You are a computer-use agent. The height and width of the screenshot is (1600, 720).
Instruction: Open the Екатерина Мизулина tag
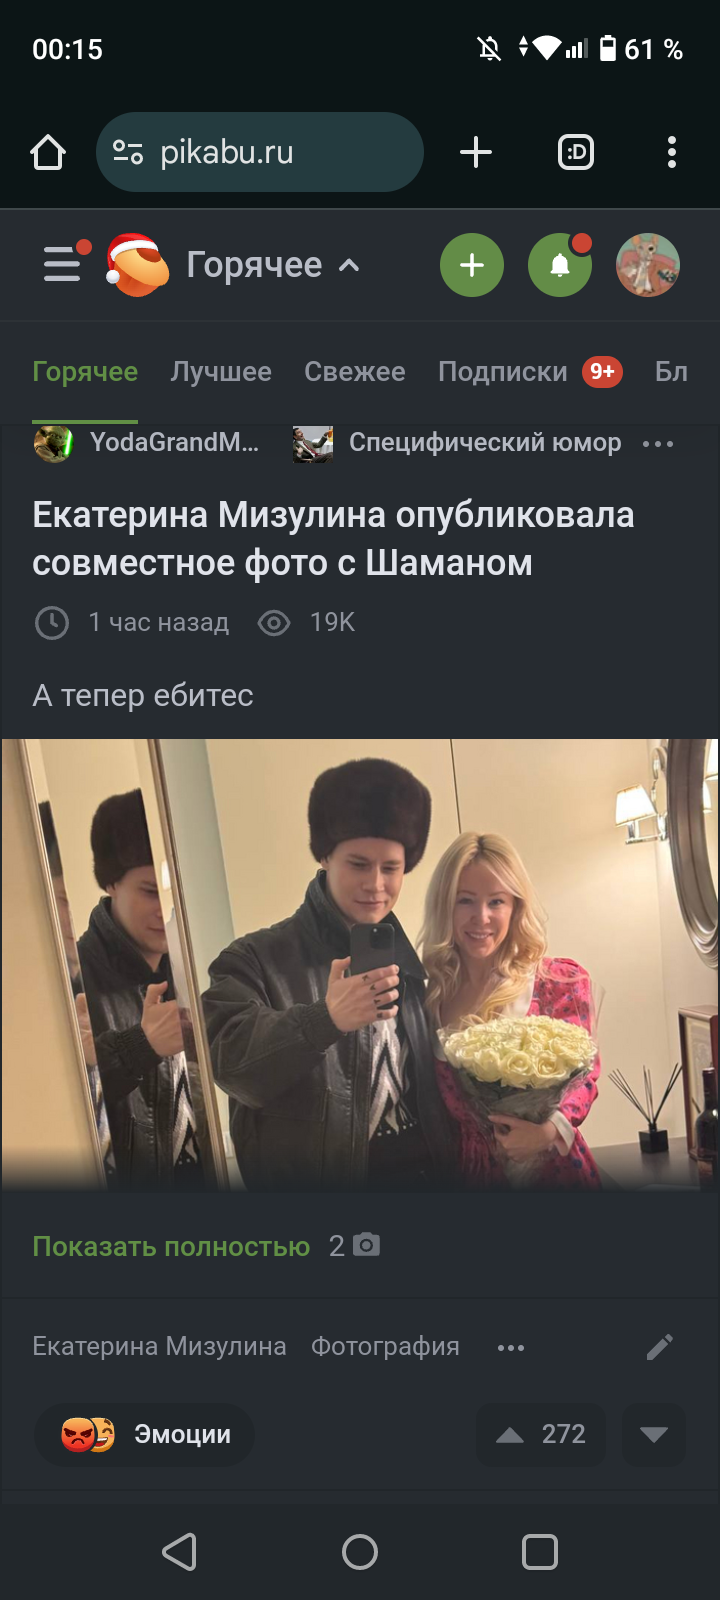point(159,1346)
